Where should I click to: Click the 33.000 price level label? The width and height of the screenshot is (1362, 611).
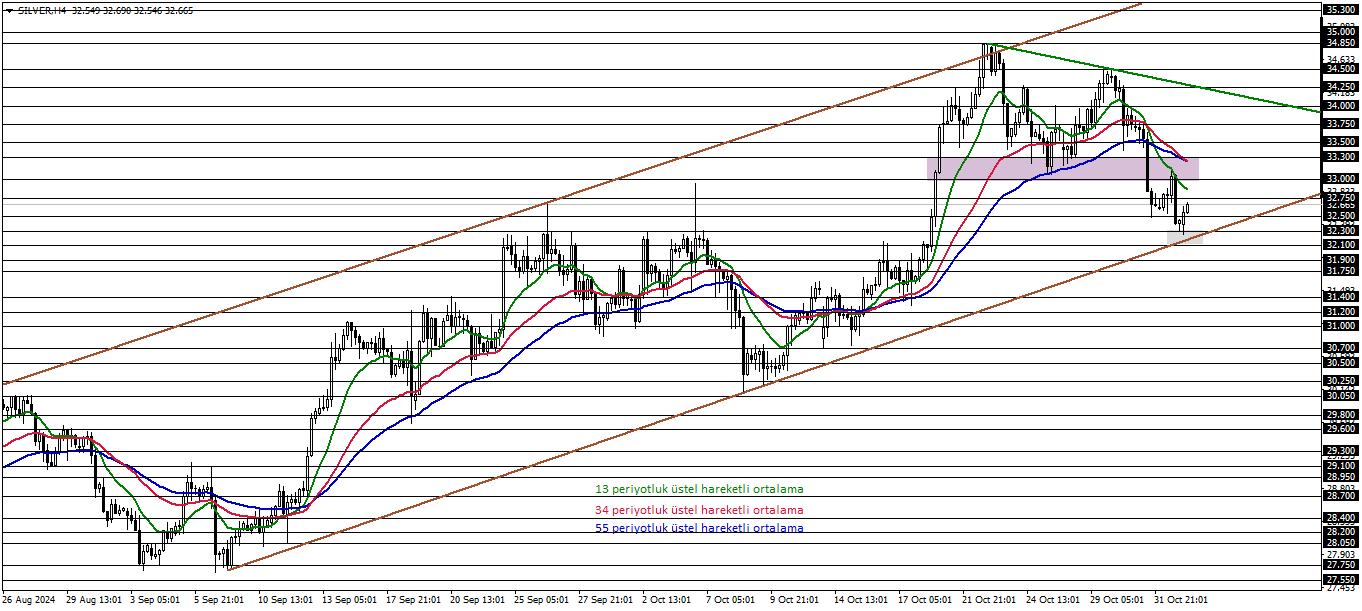pos(1340,179)
